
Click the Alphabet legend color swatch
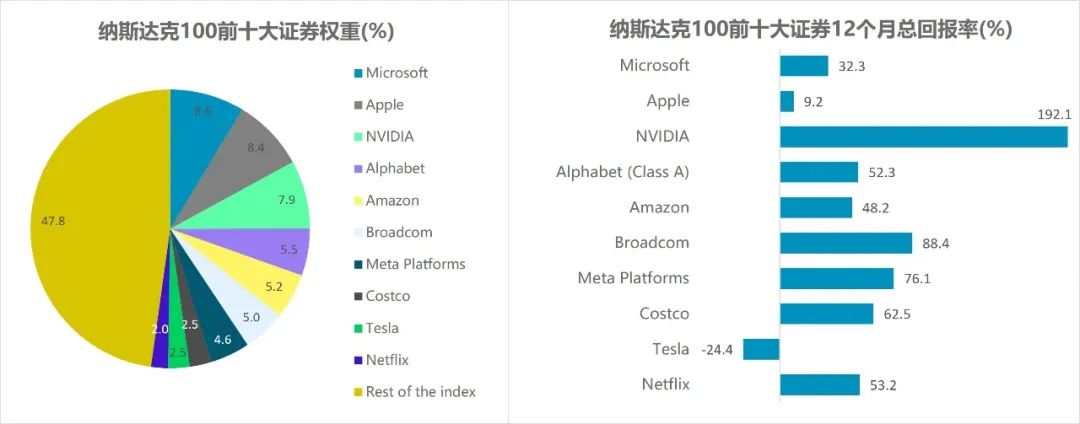tap(357, 169)
